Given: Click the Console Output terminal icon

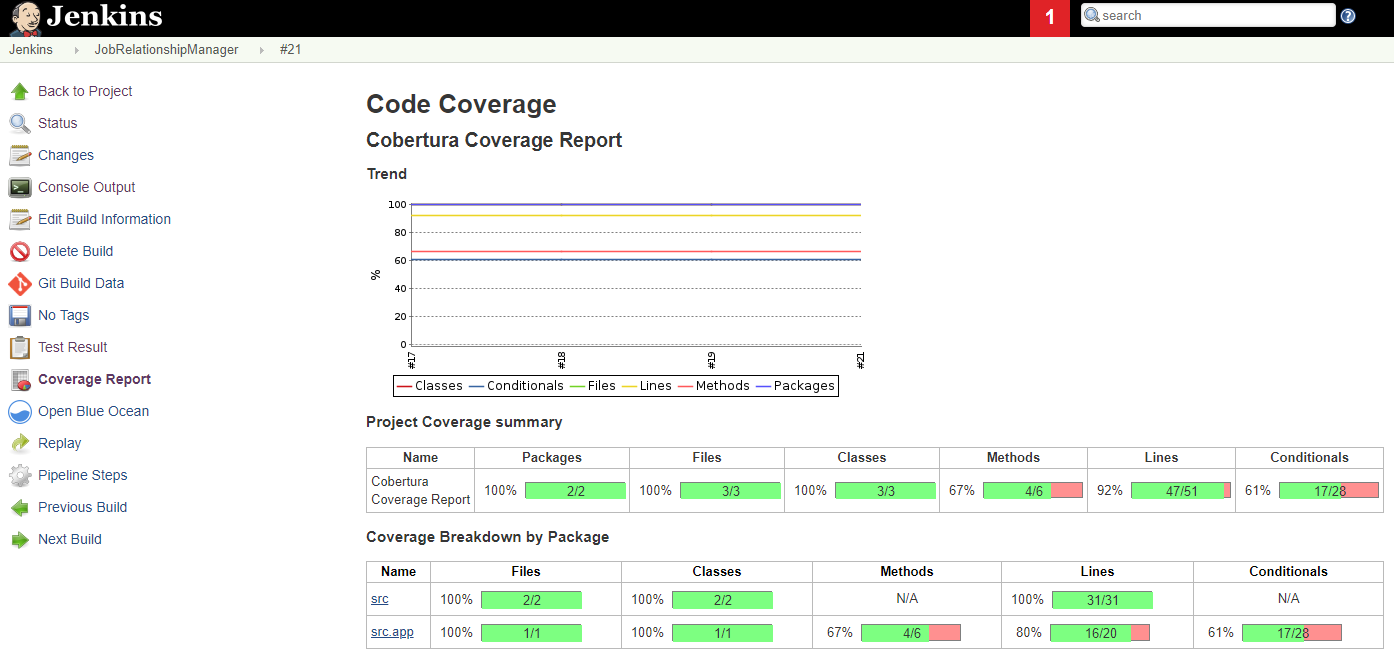Looking at the screenshot, I should click(x=20, y=187).
